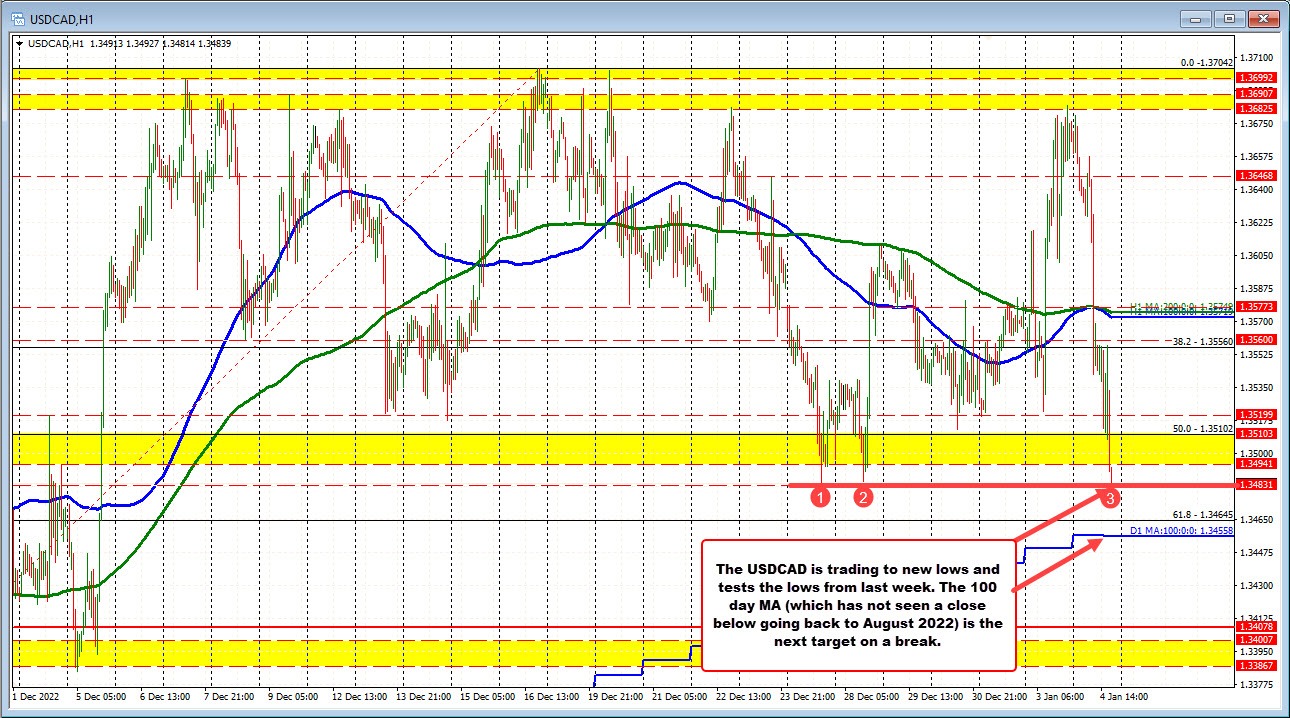
Task: Click the Fibonacci 61.8 - 1.34645 label
Action: [1204, 513]
